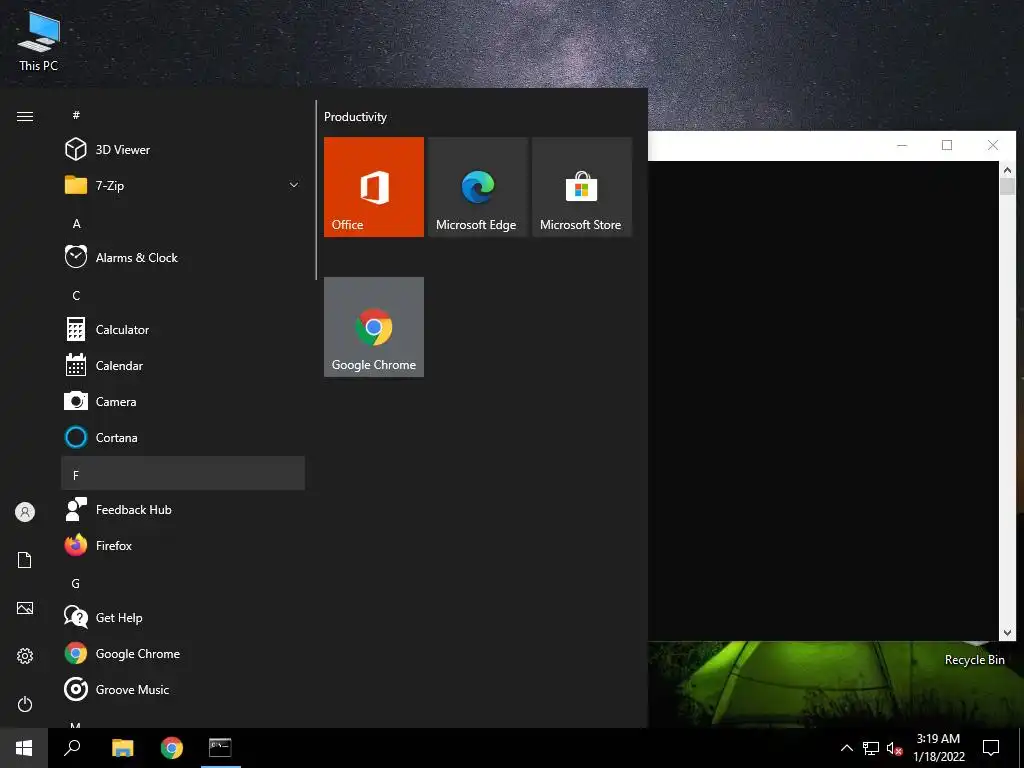Viewport: 1024px width, 768px height.
Task: Launch Camera app
Action: tap(183, 402)
